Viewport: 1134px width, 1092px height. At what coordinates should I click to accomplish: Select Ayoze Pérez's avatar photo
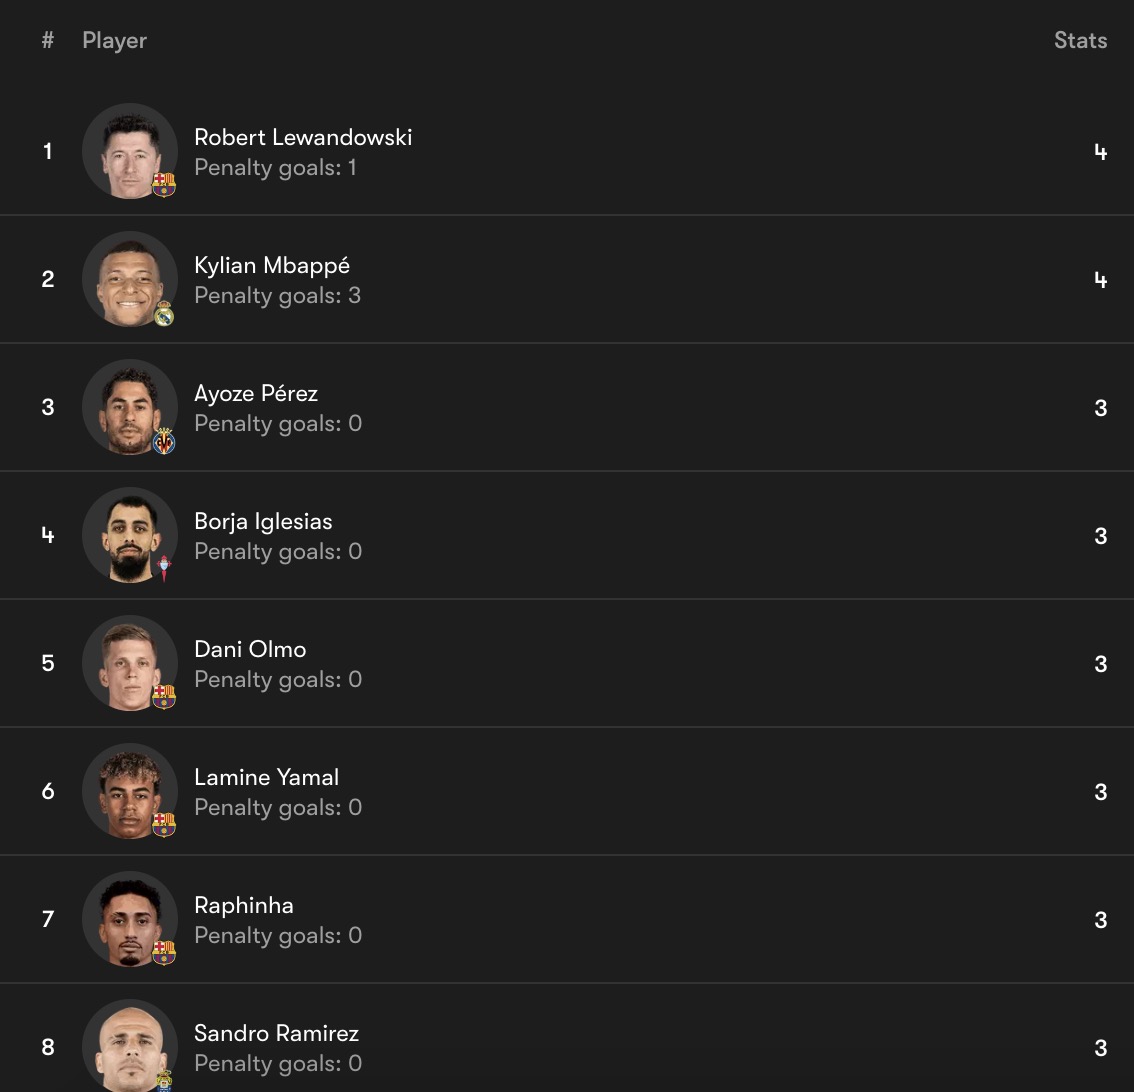coord(130,407)
